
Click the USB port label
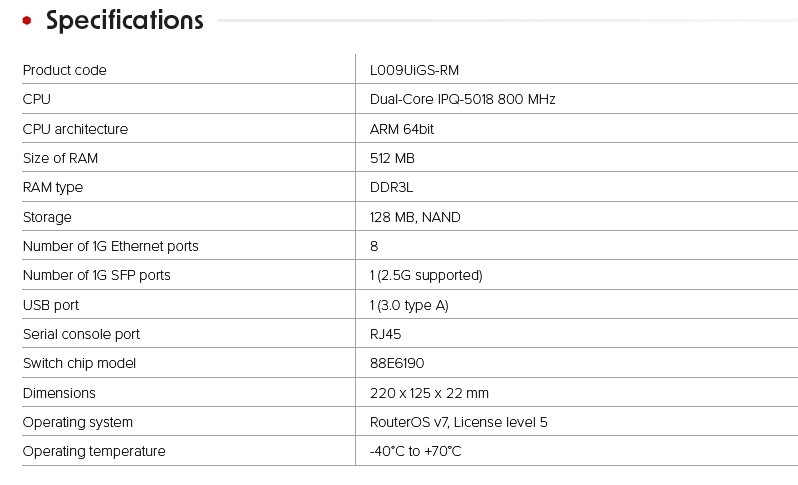(50, 305)
